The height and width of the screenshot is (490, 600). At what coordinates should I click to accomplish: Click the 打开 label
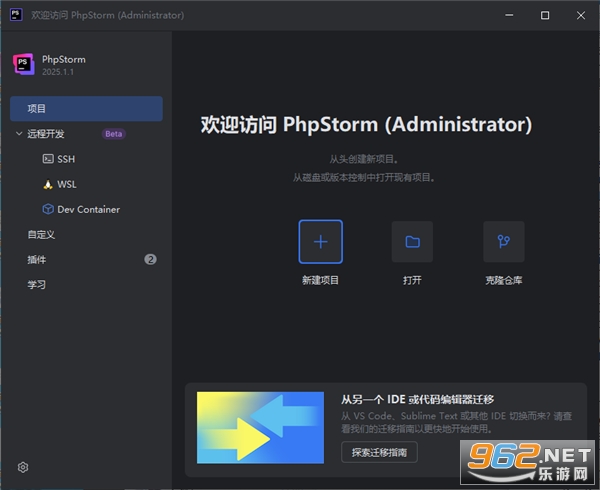(x=412, y=280)
